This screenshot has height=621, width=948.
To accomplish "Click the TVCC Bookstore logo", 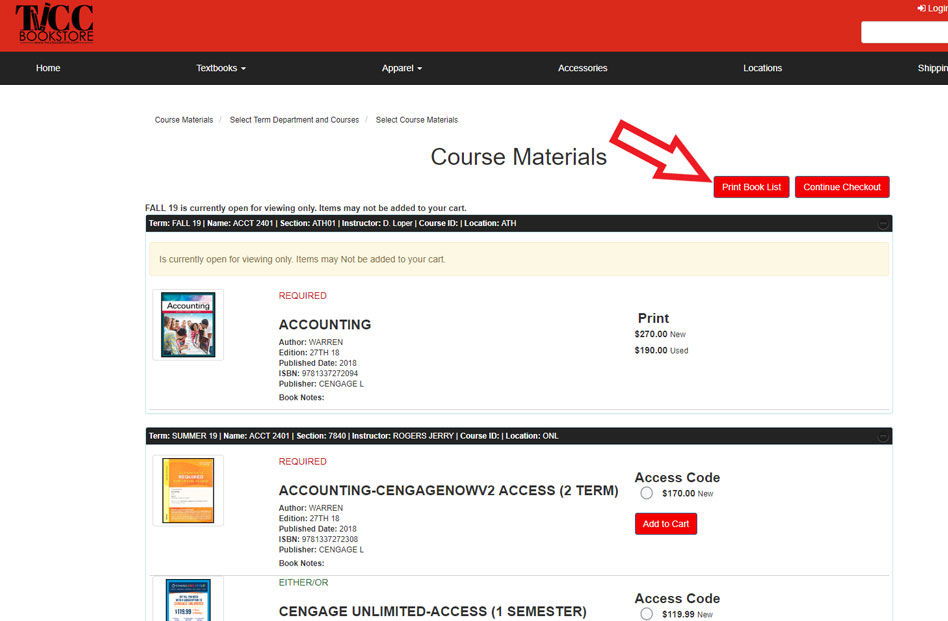I will point(54,24).
